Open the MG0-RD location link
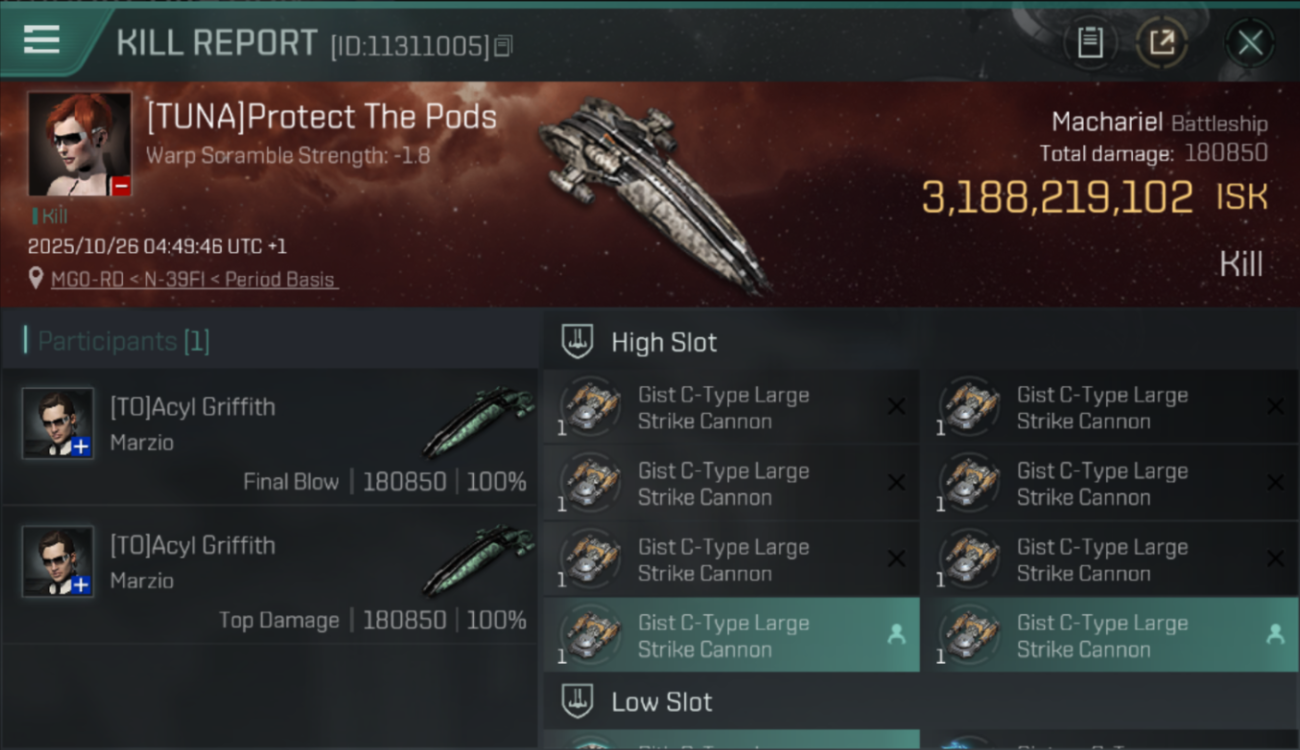The height and width of the screenshot is (750, 1300). pos(194,280)
